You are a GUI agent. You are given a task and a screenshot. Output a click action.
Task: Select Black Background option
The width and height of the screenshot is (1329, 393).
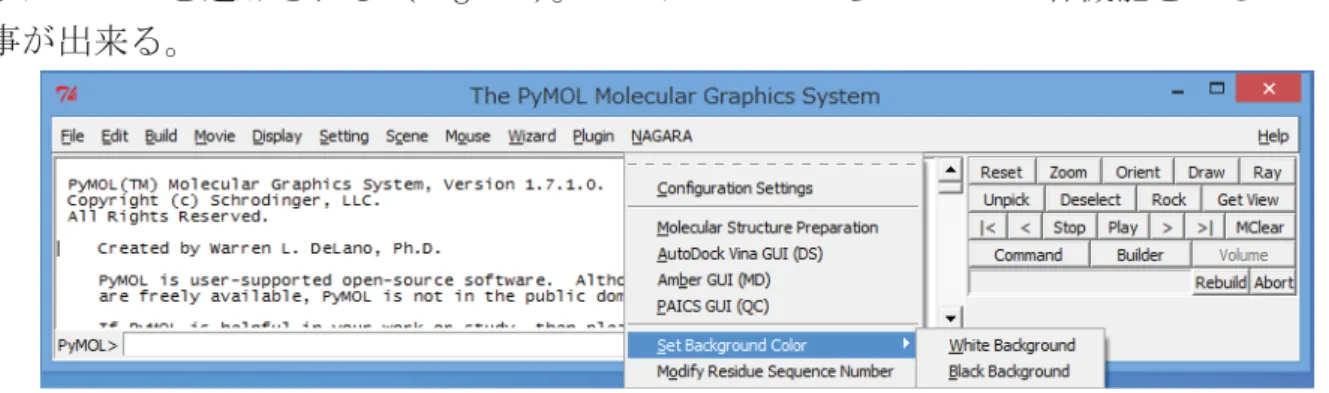coord(1008,371)
